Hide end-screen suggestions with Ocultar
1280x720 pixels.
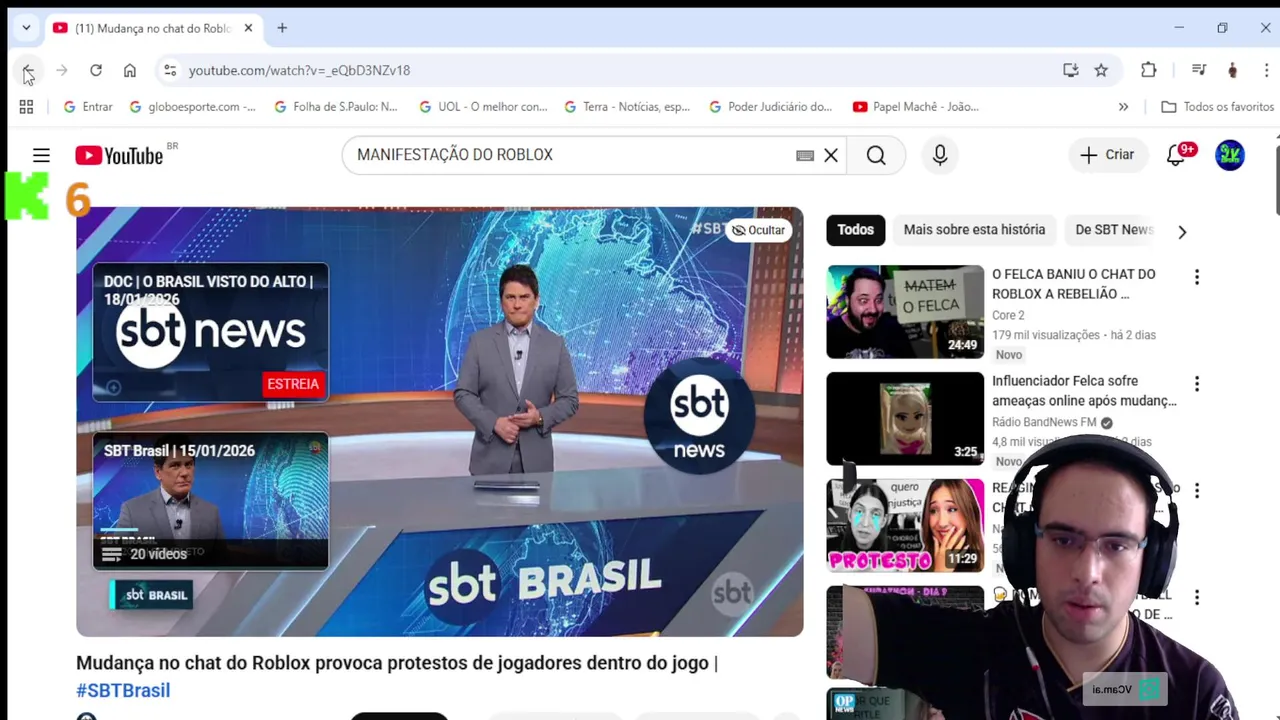tap(758, 230)
